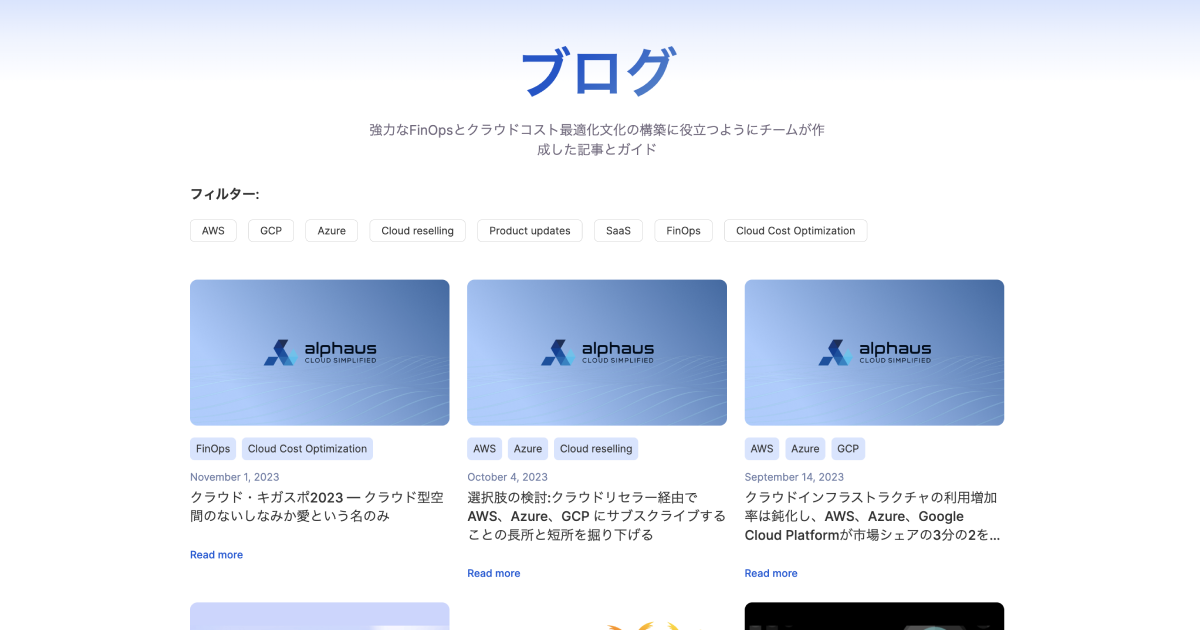Click the October 4, 2023 date text

pyautogui.click(x=508, y=477)
